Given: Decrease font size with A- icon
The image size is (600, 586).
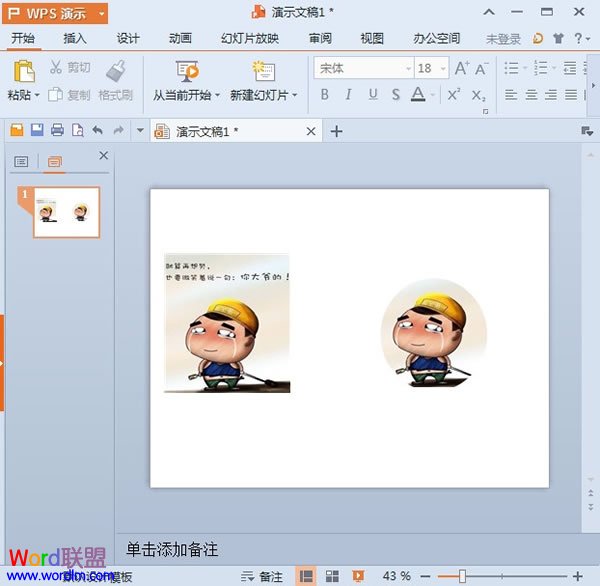Looking at the screenshot, I should [482, 69].
